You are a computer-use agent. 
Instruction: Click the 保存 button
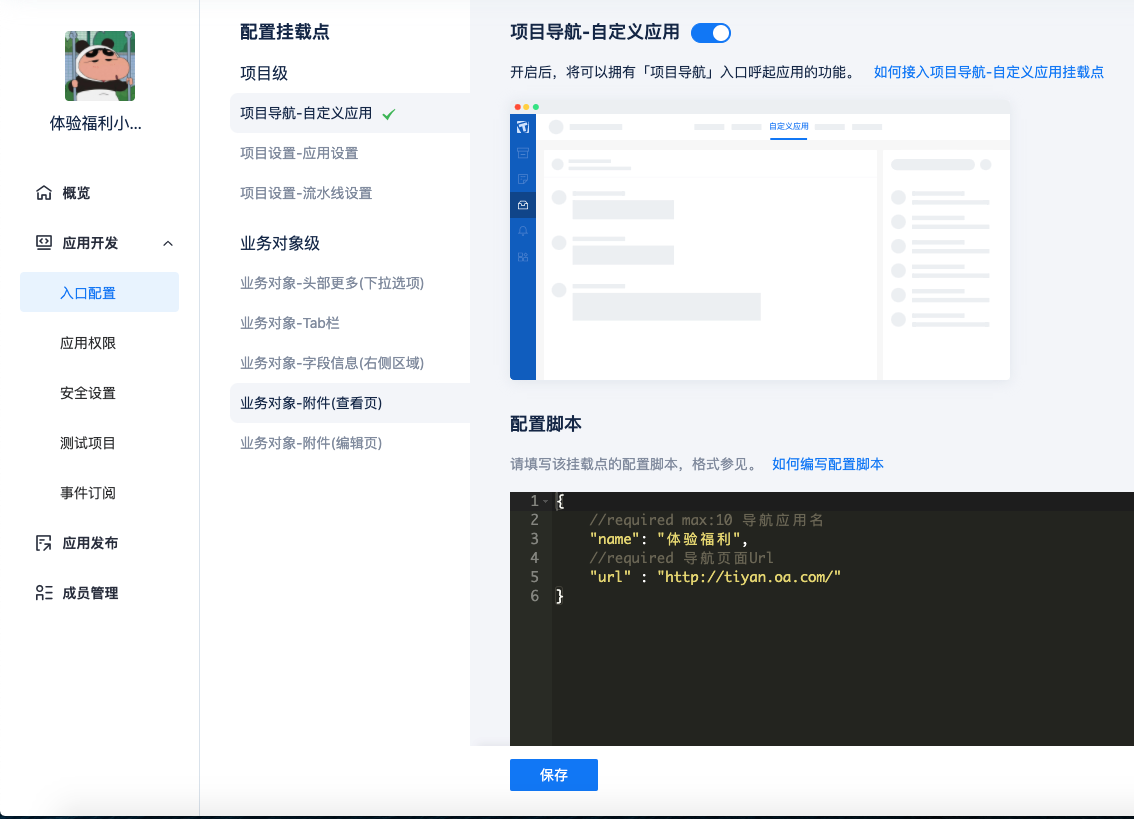[x=553, y=774]
